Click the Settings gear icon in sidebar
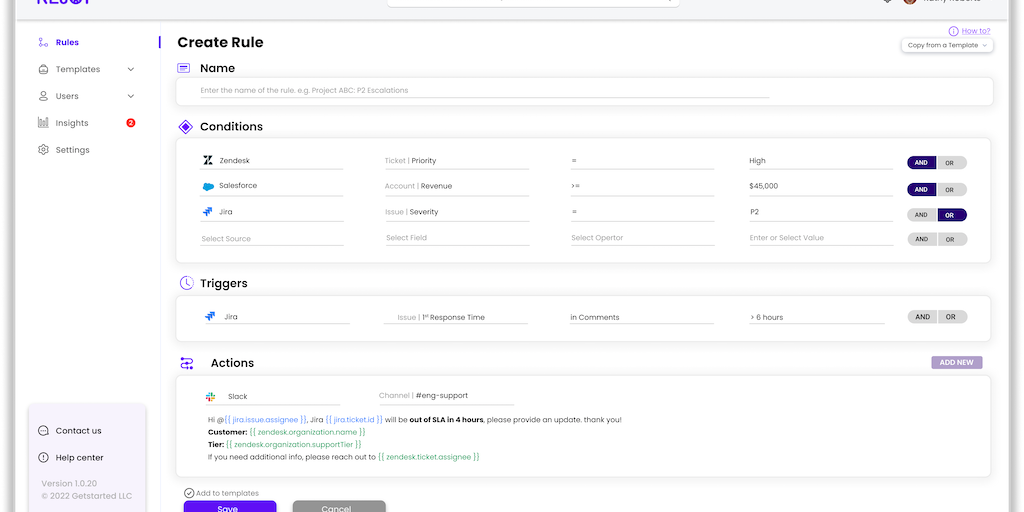This screenshot has height=512, width=1024. point(43,150)
